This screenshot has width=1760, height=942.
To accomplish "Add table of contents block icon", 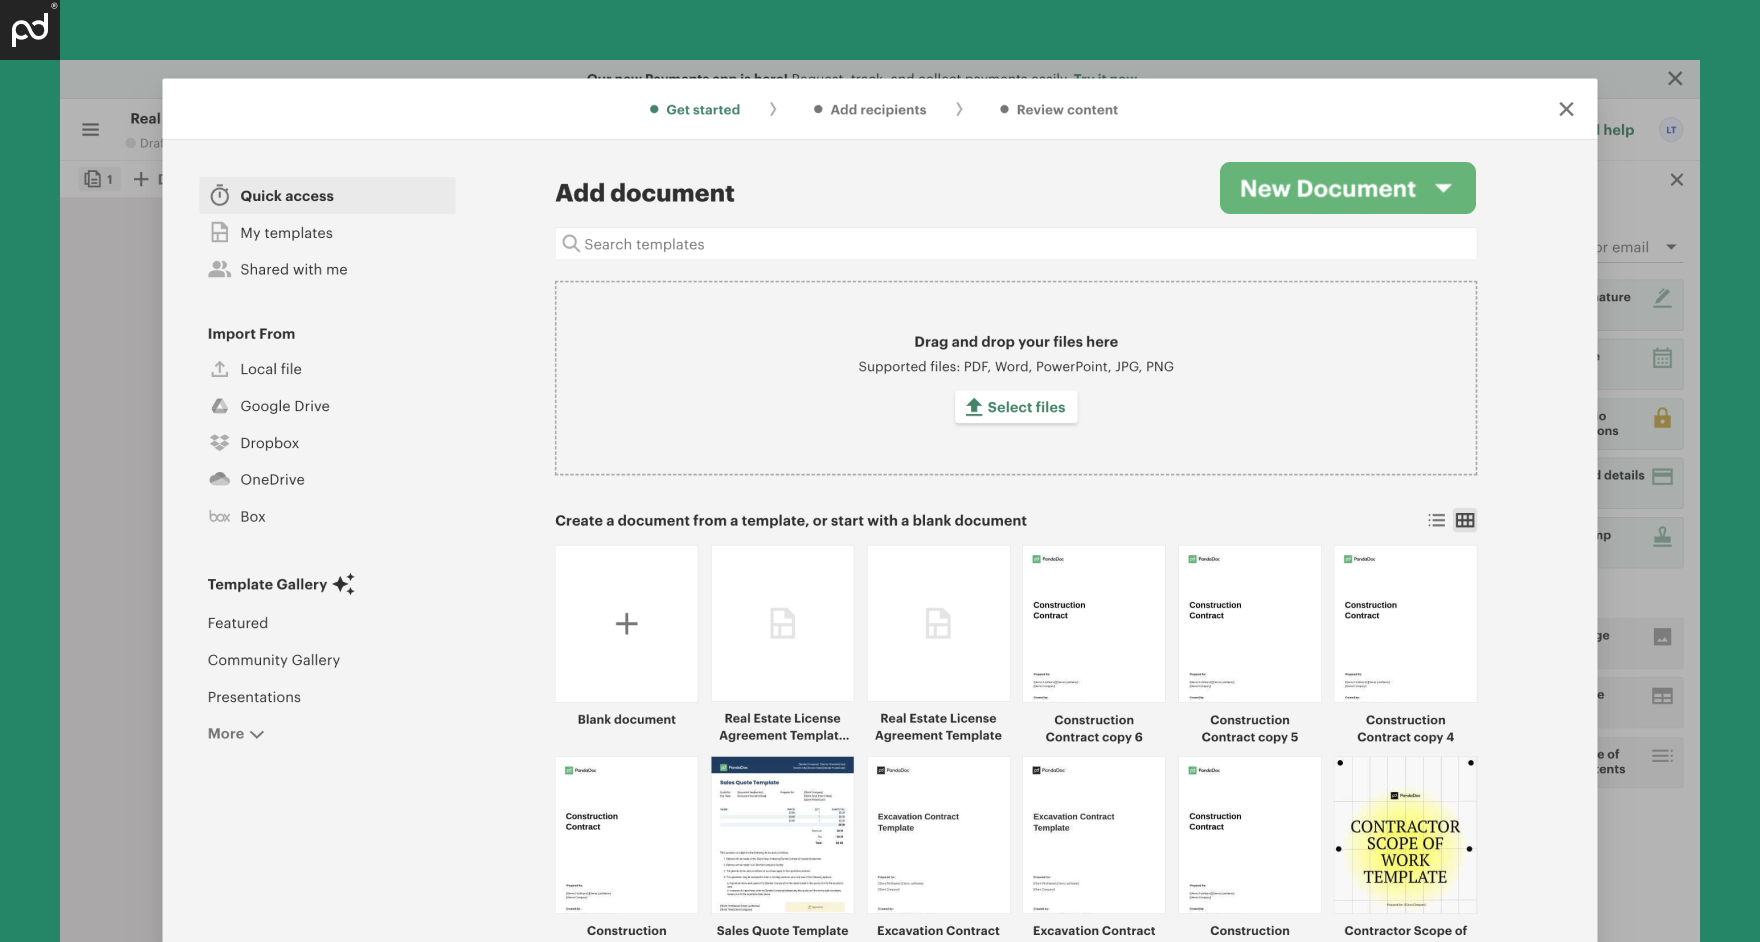I will [1663, 756].
